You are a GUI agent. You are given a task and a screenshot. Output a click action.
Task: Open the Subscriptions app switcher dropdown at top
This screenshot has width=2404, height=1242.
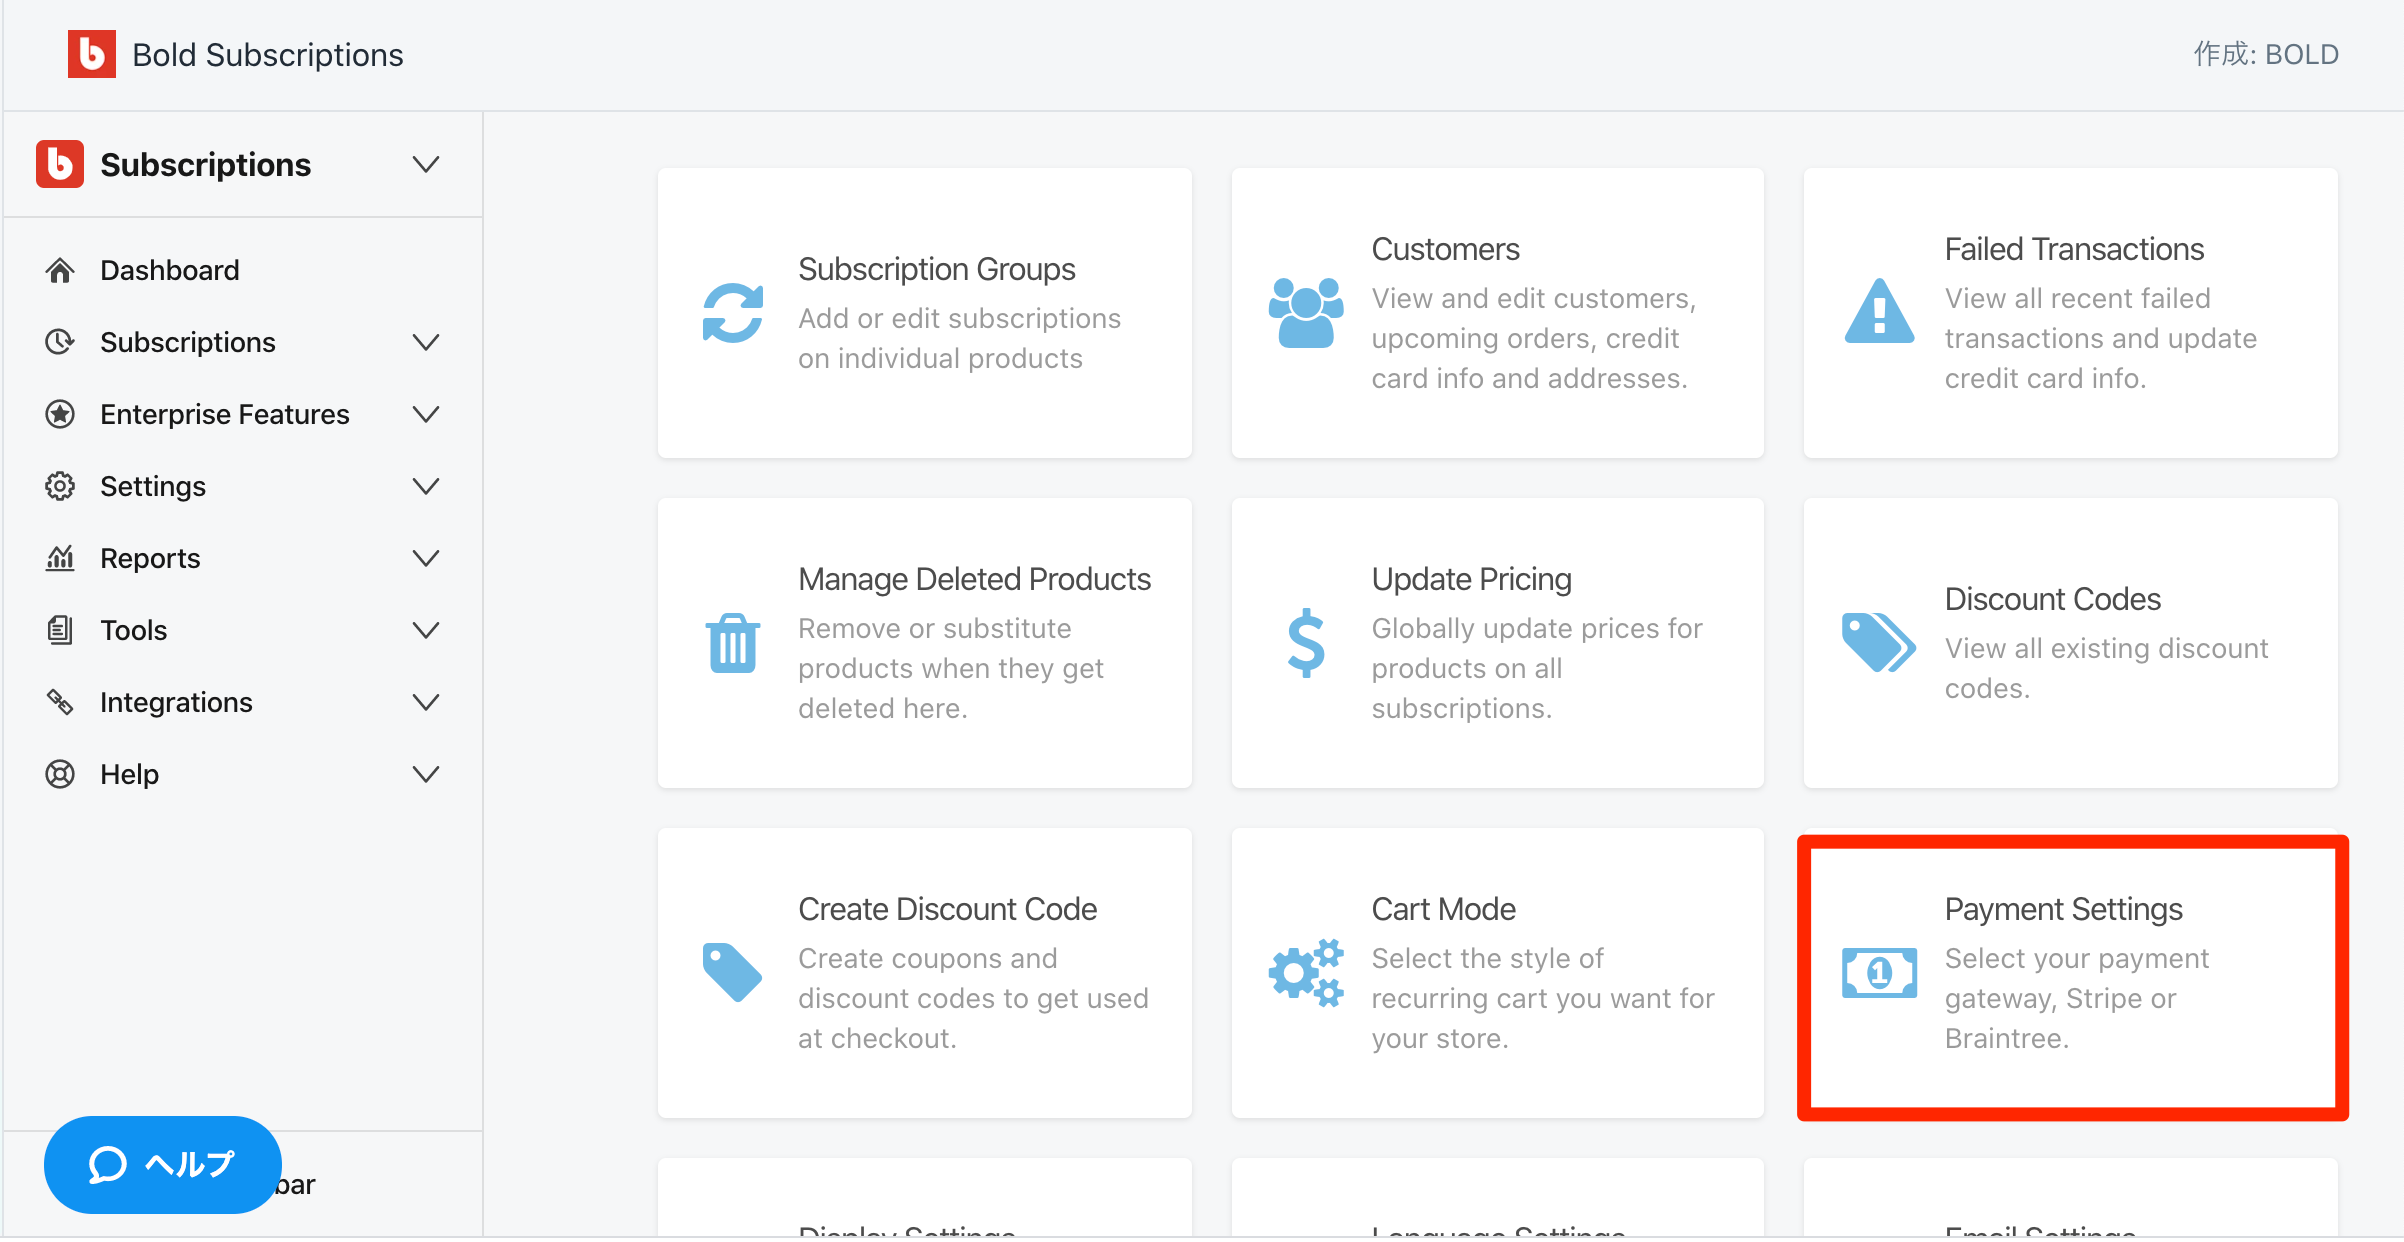coord(426,164)
